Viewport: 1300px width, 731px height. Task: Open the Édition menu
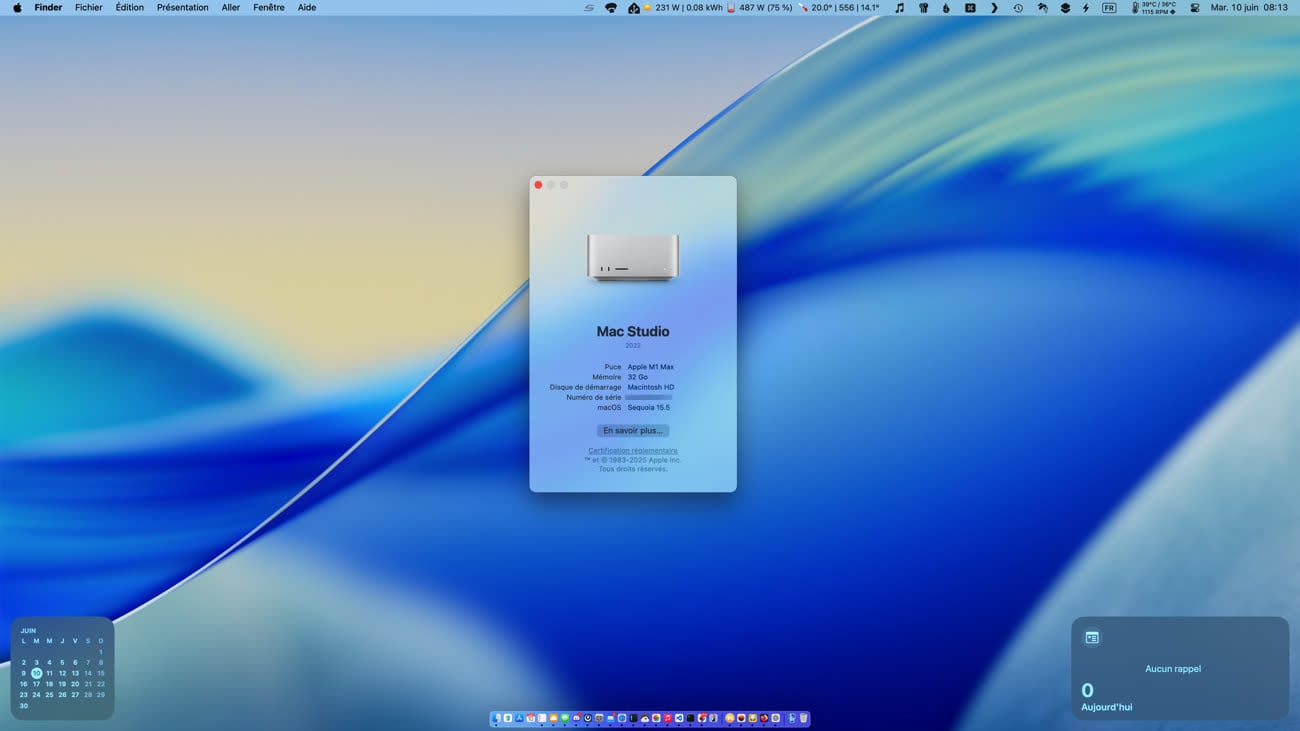[x=129, y=7]
